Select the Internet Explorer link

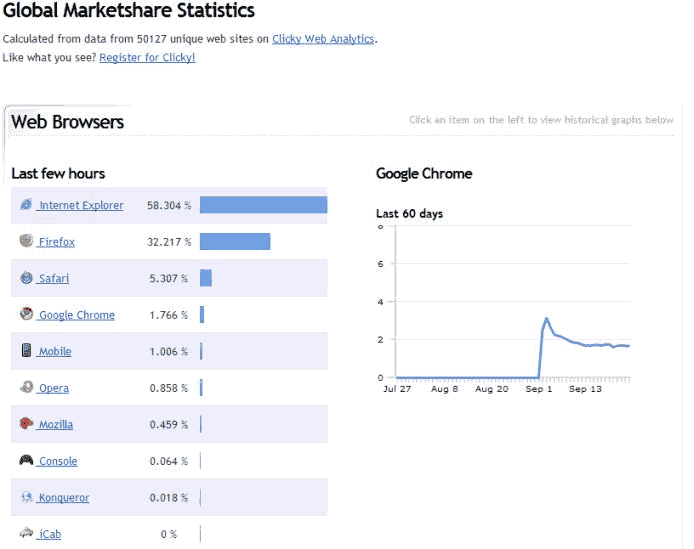[x=81, y=205]
